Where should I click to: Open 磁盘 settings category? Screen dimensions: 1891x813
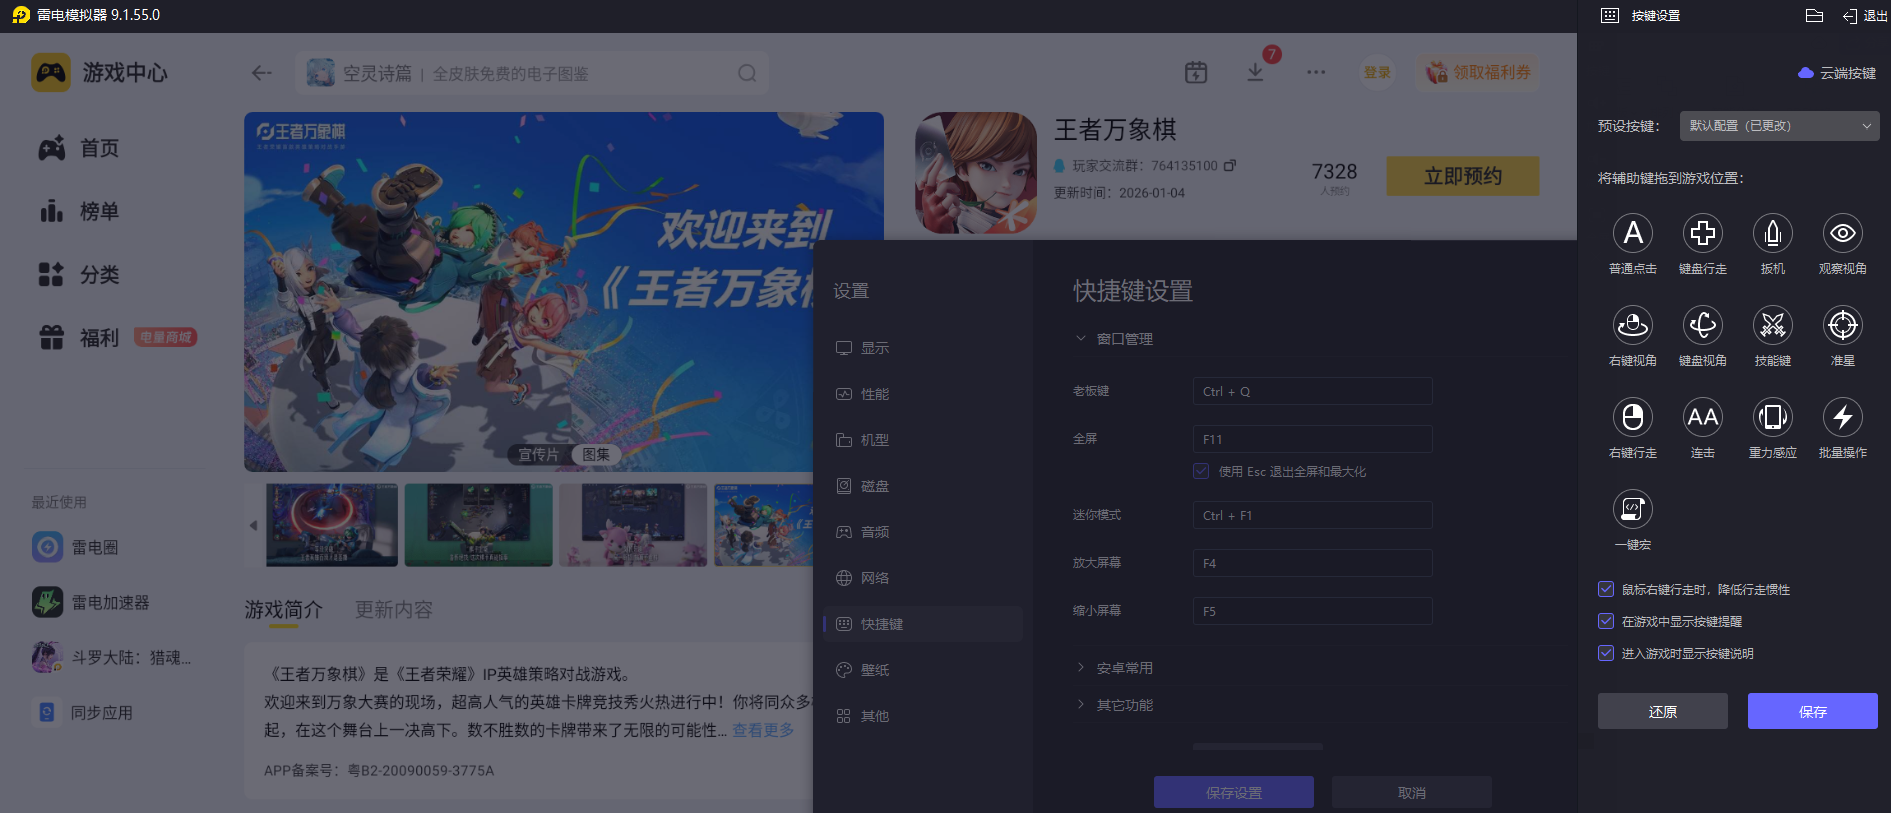[922, 486]
